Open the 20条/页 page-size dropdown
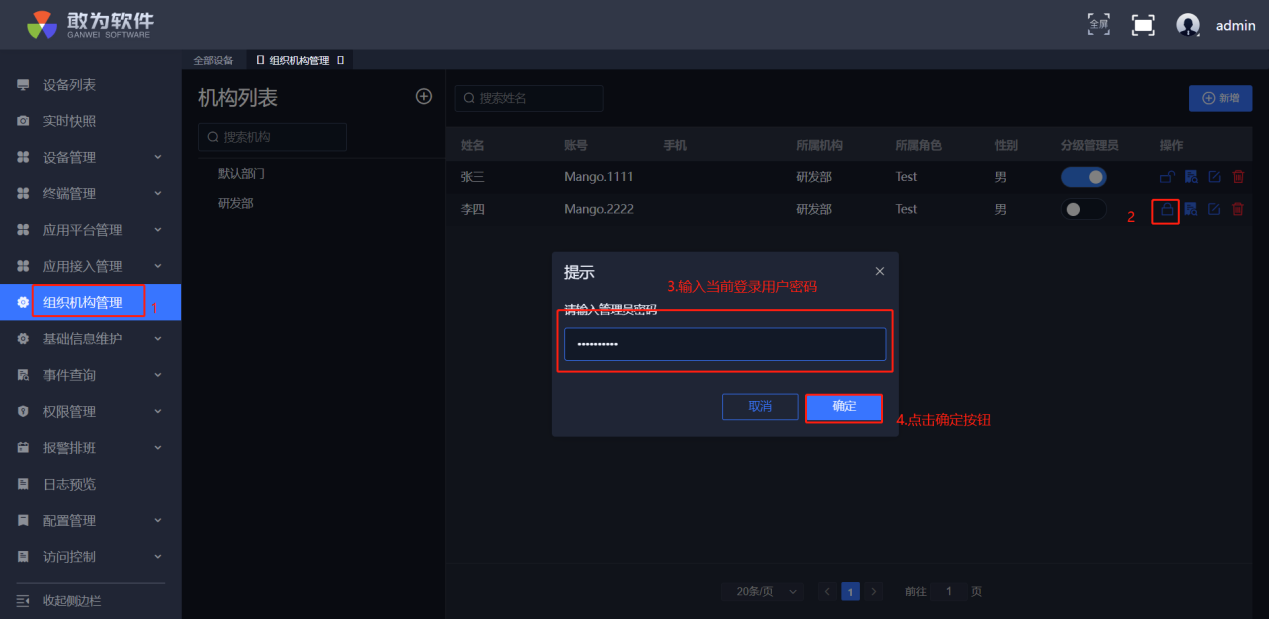 click(x=763, y=591)
